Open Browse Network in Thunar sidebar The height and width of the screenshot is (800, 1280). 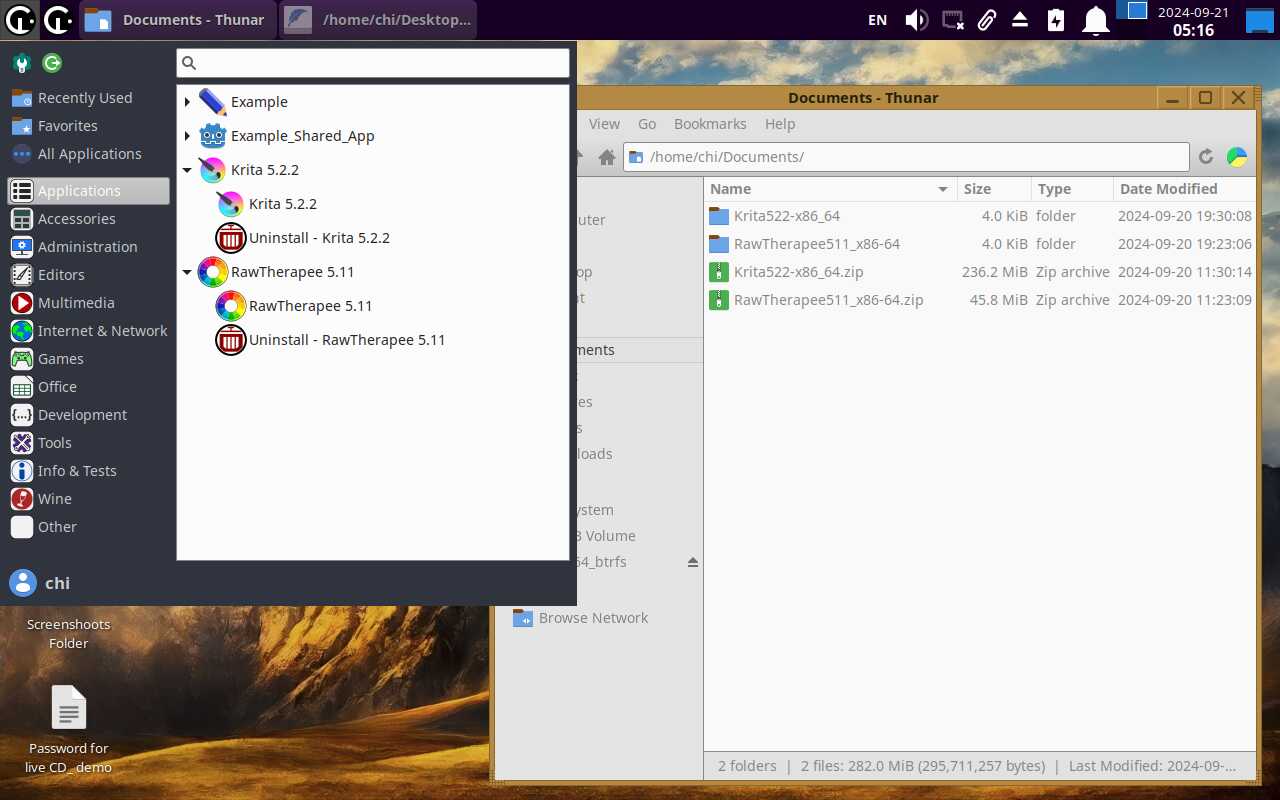tap(581, 618)
